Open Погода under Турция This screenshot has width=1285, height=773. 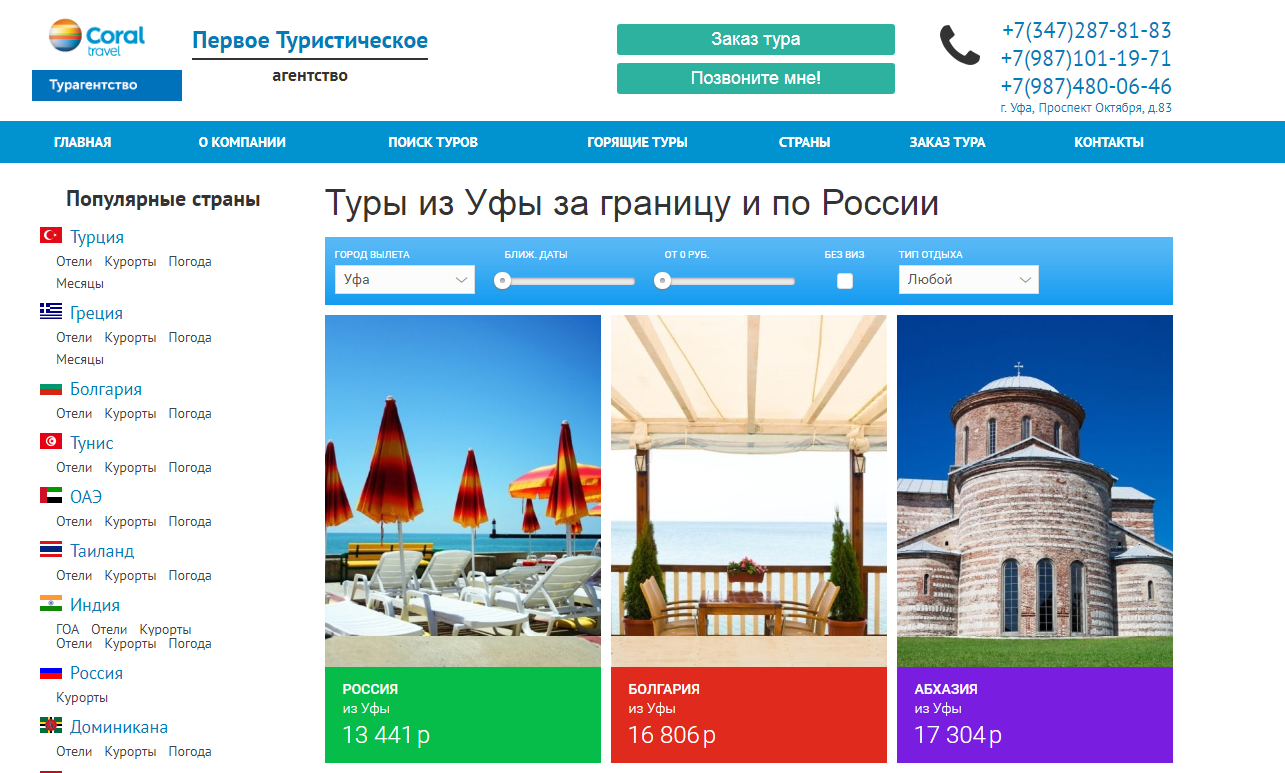190,261
